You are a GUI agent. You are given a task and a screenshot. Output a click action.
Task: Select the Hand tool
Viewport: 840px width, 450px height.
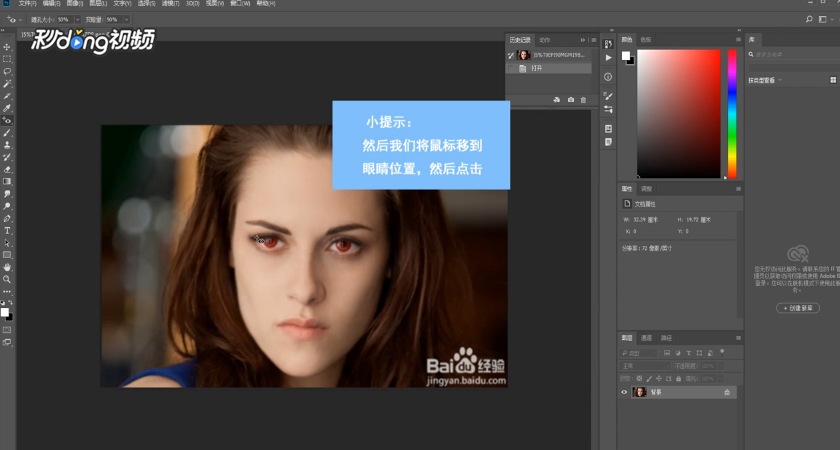click(x=7, y=267)
